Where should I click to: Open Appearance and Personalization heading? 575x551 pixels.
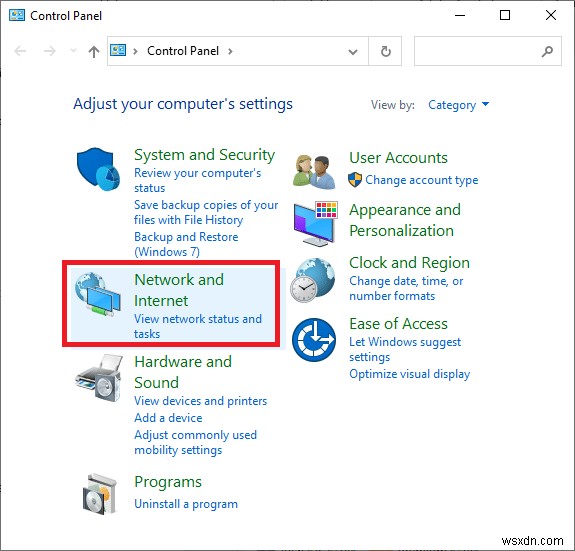405,220
